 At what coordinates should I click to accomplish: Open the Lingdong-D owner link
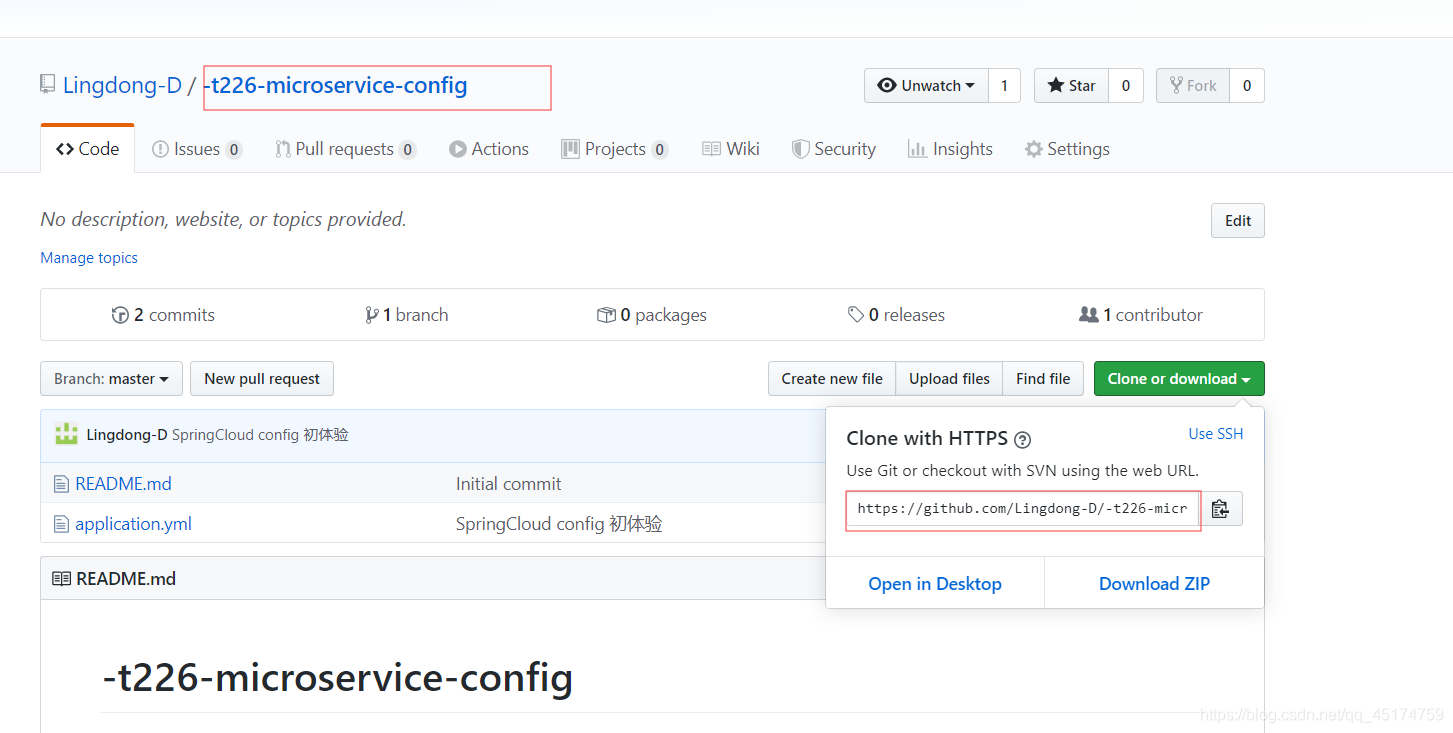(x=122, y=86)
